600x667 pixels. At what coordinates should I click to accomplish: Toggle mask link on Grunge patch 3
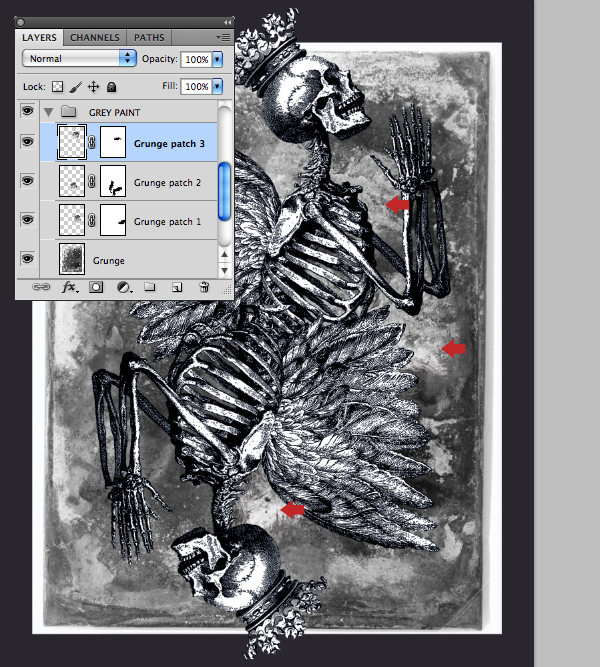tap(92, 143)
